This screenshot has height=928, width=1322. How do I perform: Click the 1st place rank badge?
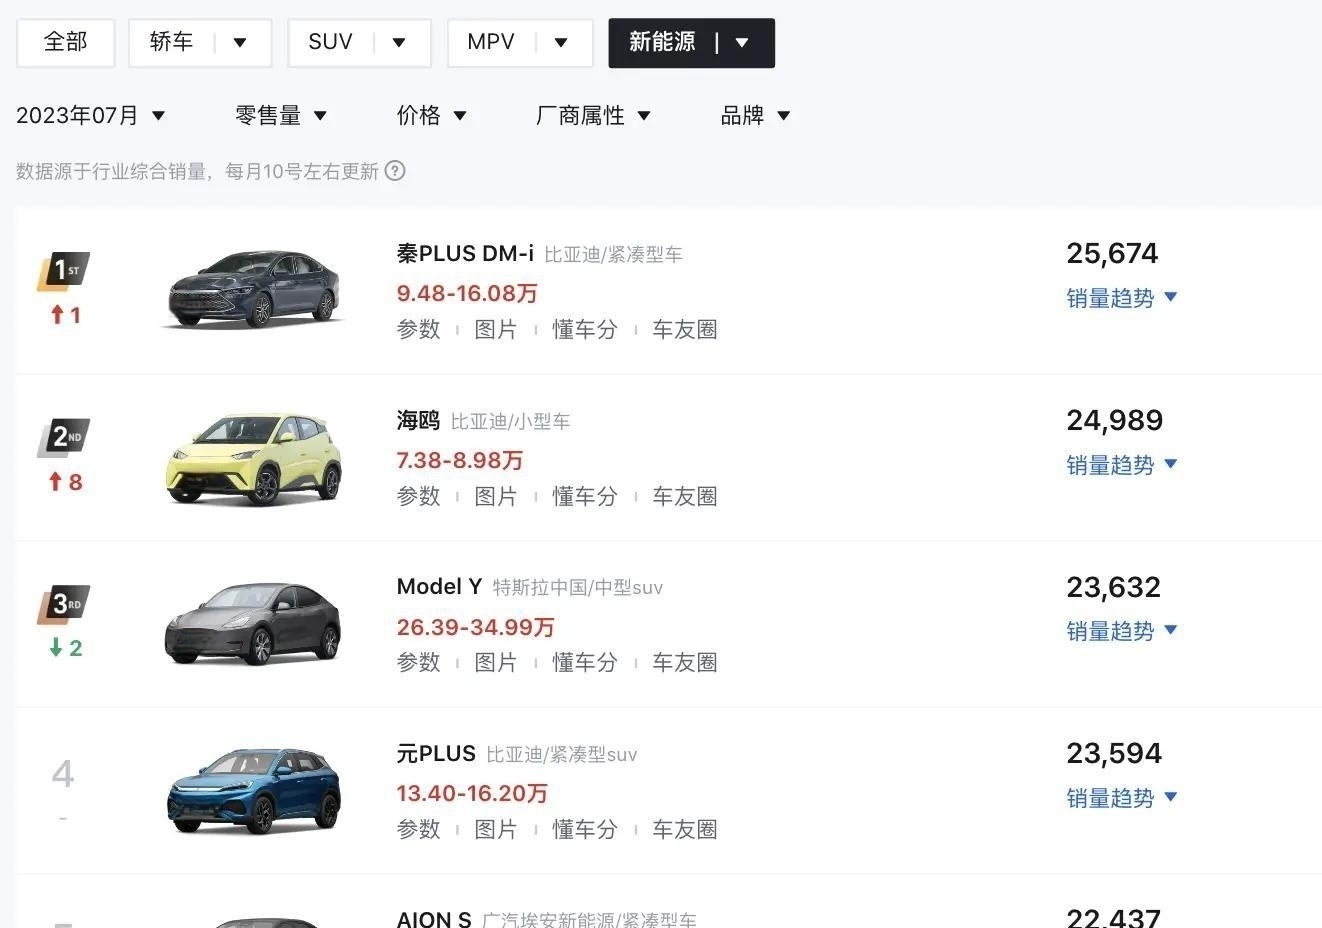click(x=64, y=271)
